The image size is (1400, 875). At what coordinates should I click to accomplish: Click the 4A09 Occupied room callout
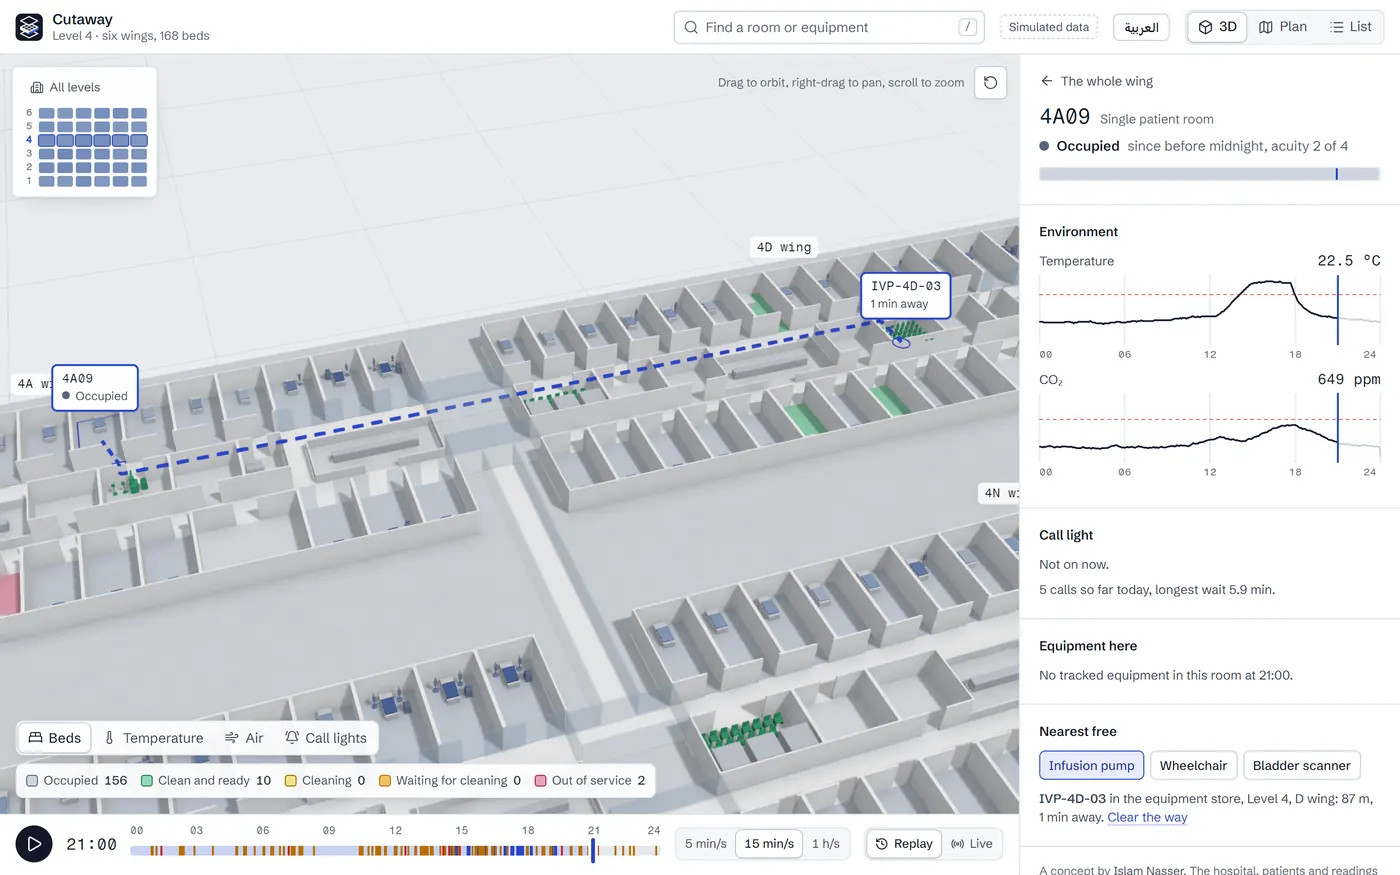click(x=95, y=387)
